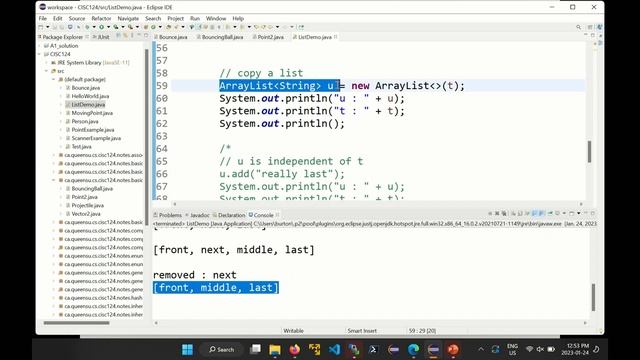Image resolution: width=640 pixels, height=360 pixels.
Task: Click the Console vertical scrollbar thumb
Action: (x=593, y=297)
